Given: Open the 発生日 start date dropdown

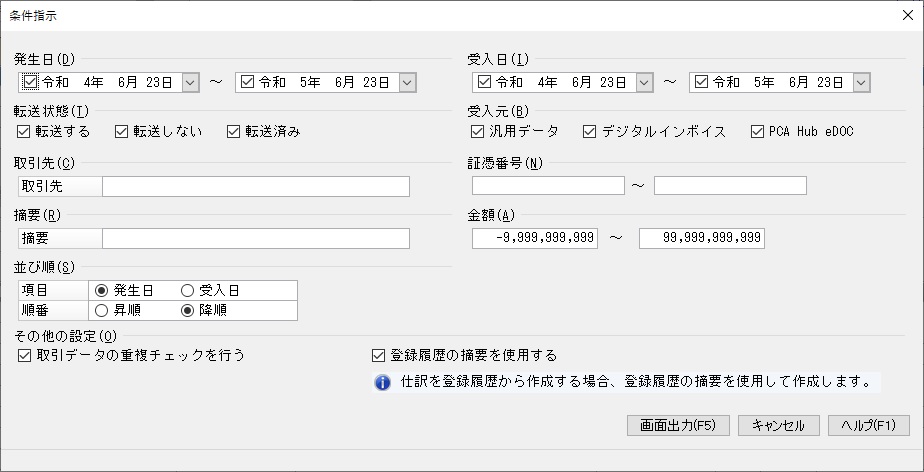Looking at the screenshot, I should [191, 82].
